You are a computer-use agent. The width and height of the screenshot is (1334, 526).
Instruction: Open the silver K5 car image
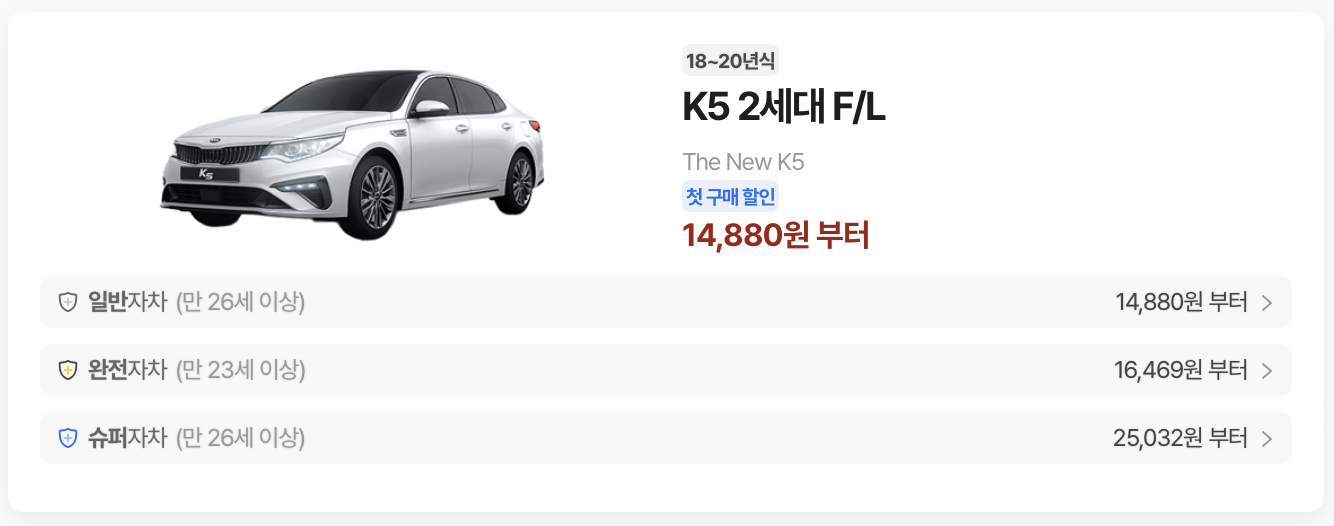352,154
